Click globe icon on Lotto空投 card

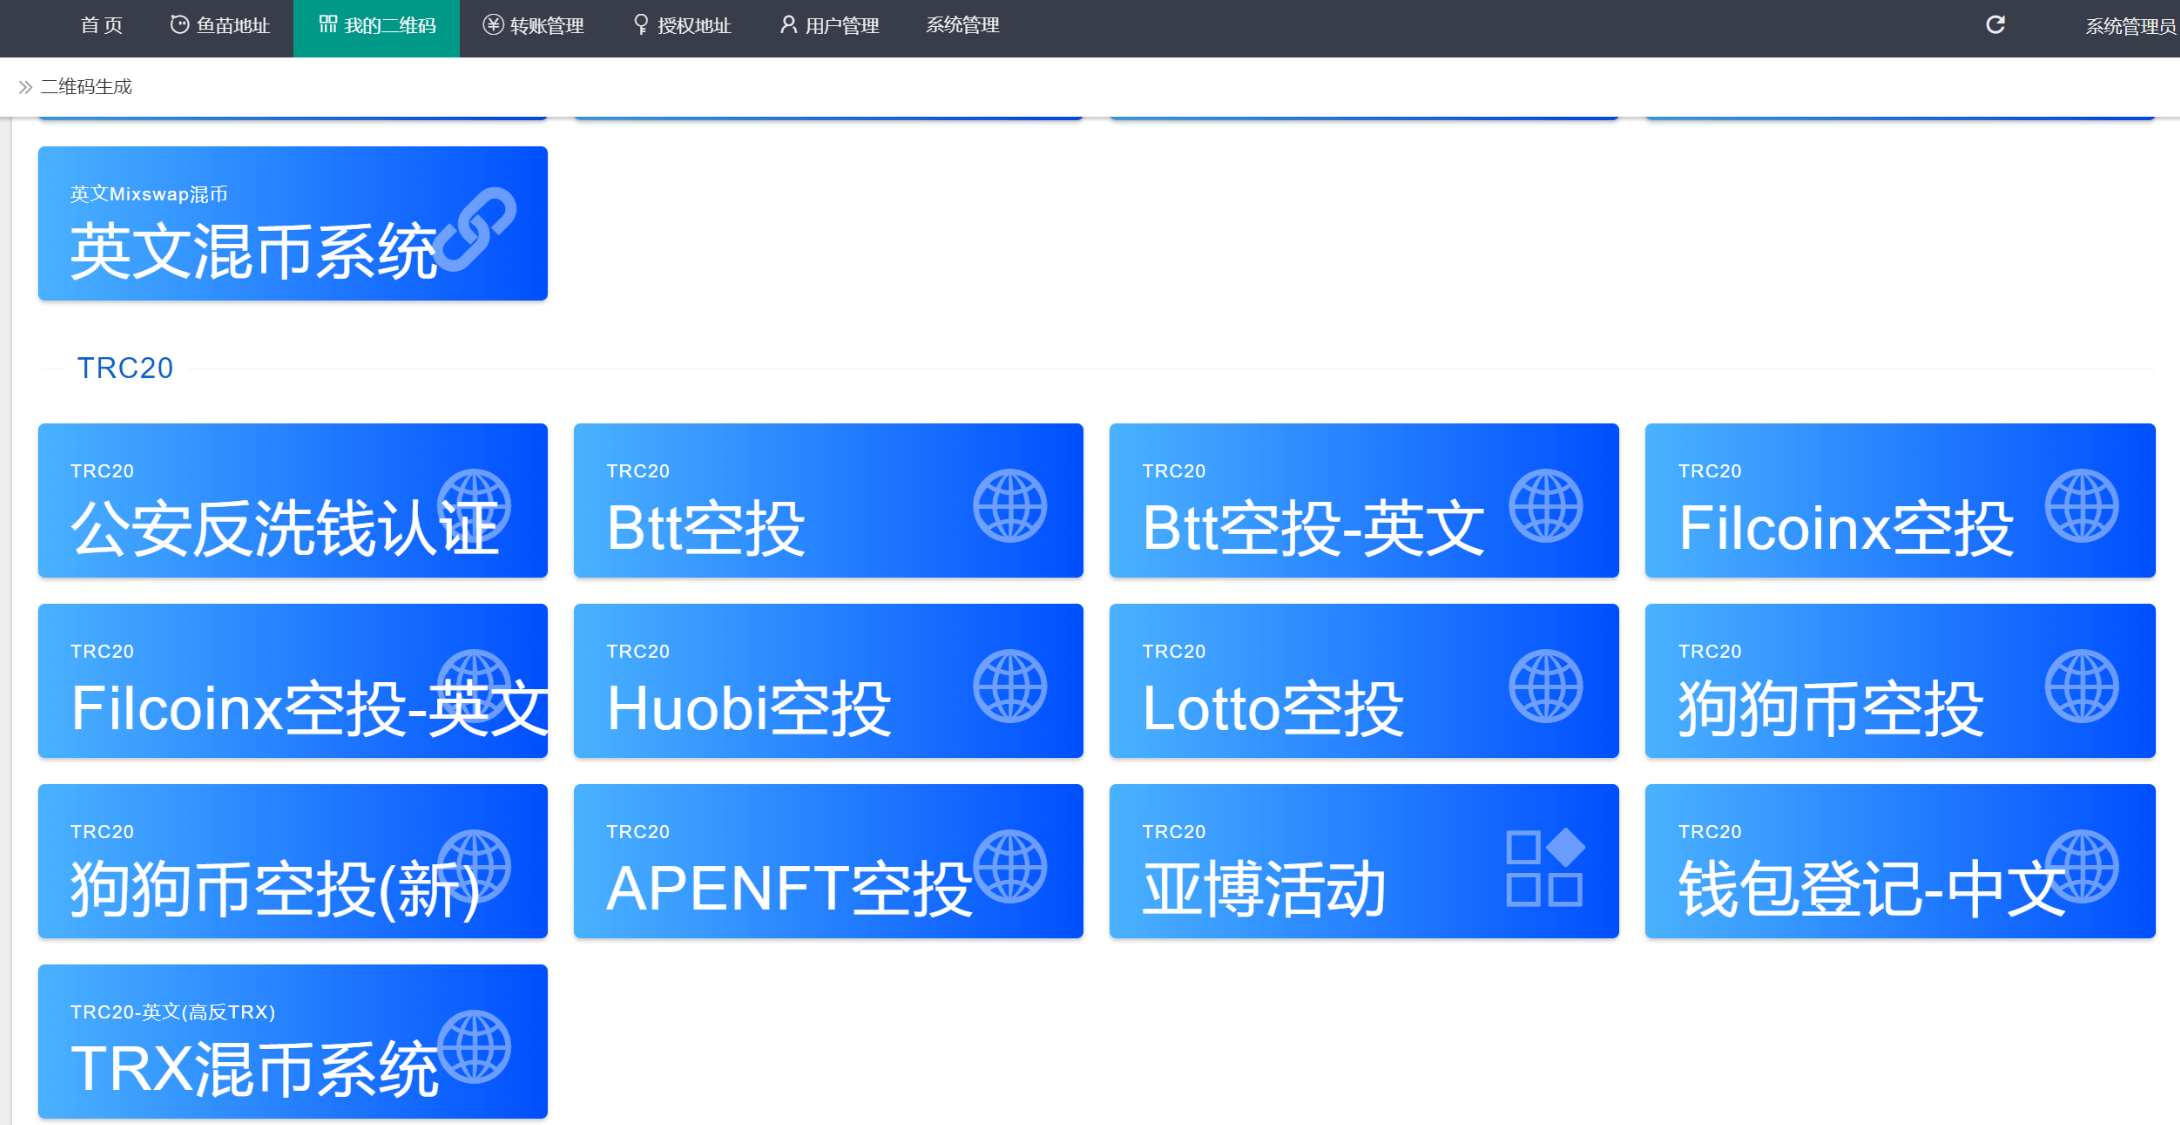tap(1546, 686)
